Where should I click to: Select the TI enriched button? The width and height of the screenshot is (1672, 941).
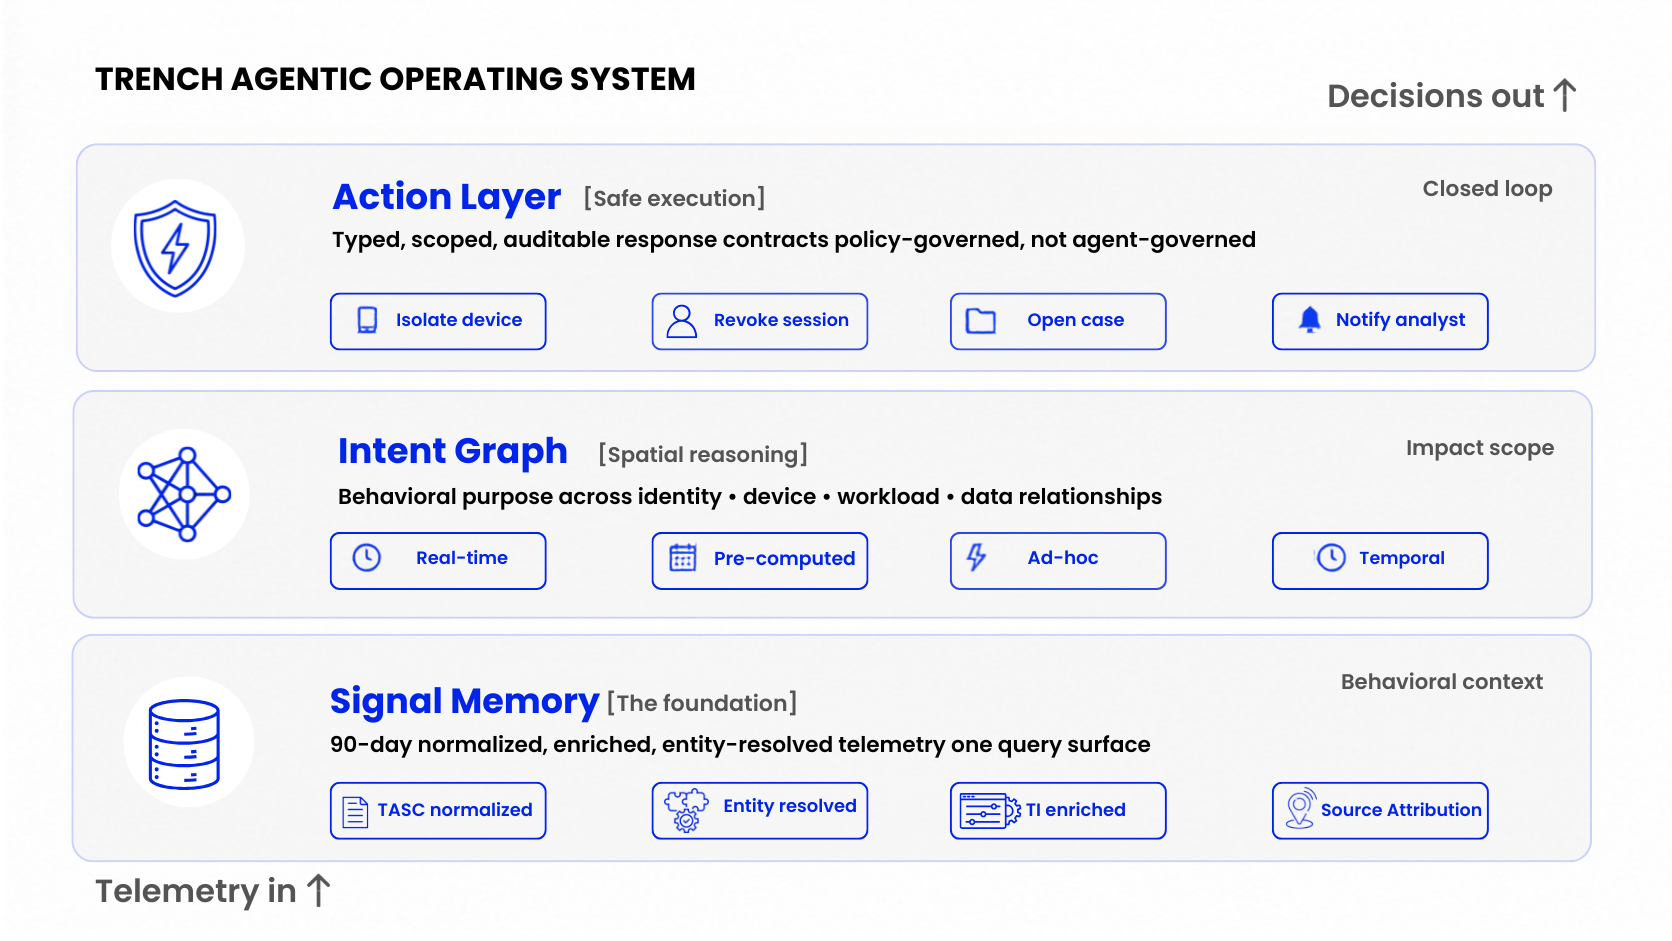pos(1058,811)
